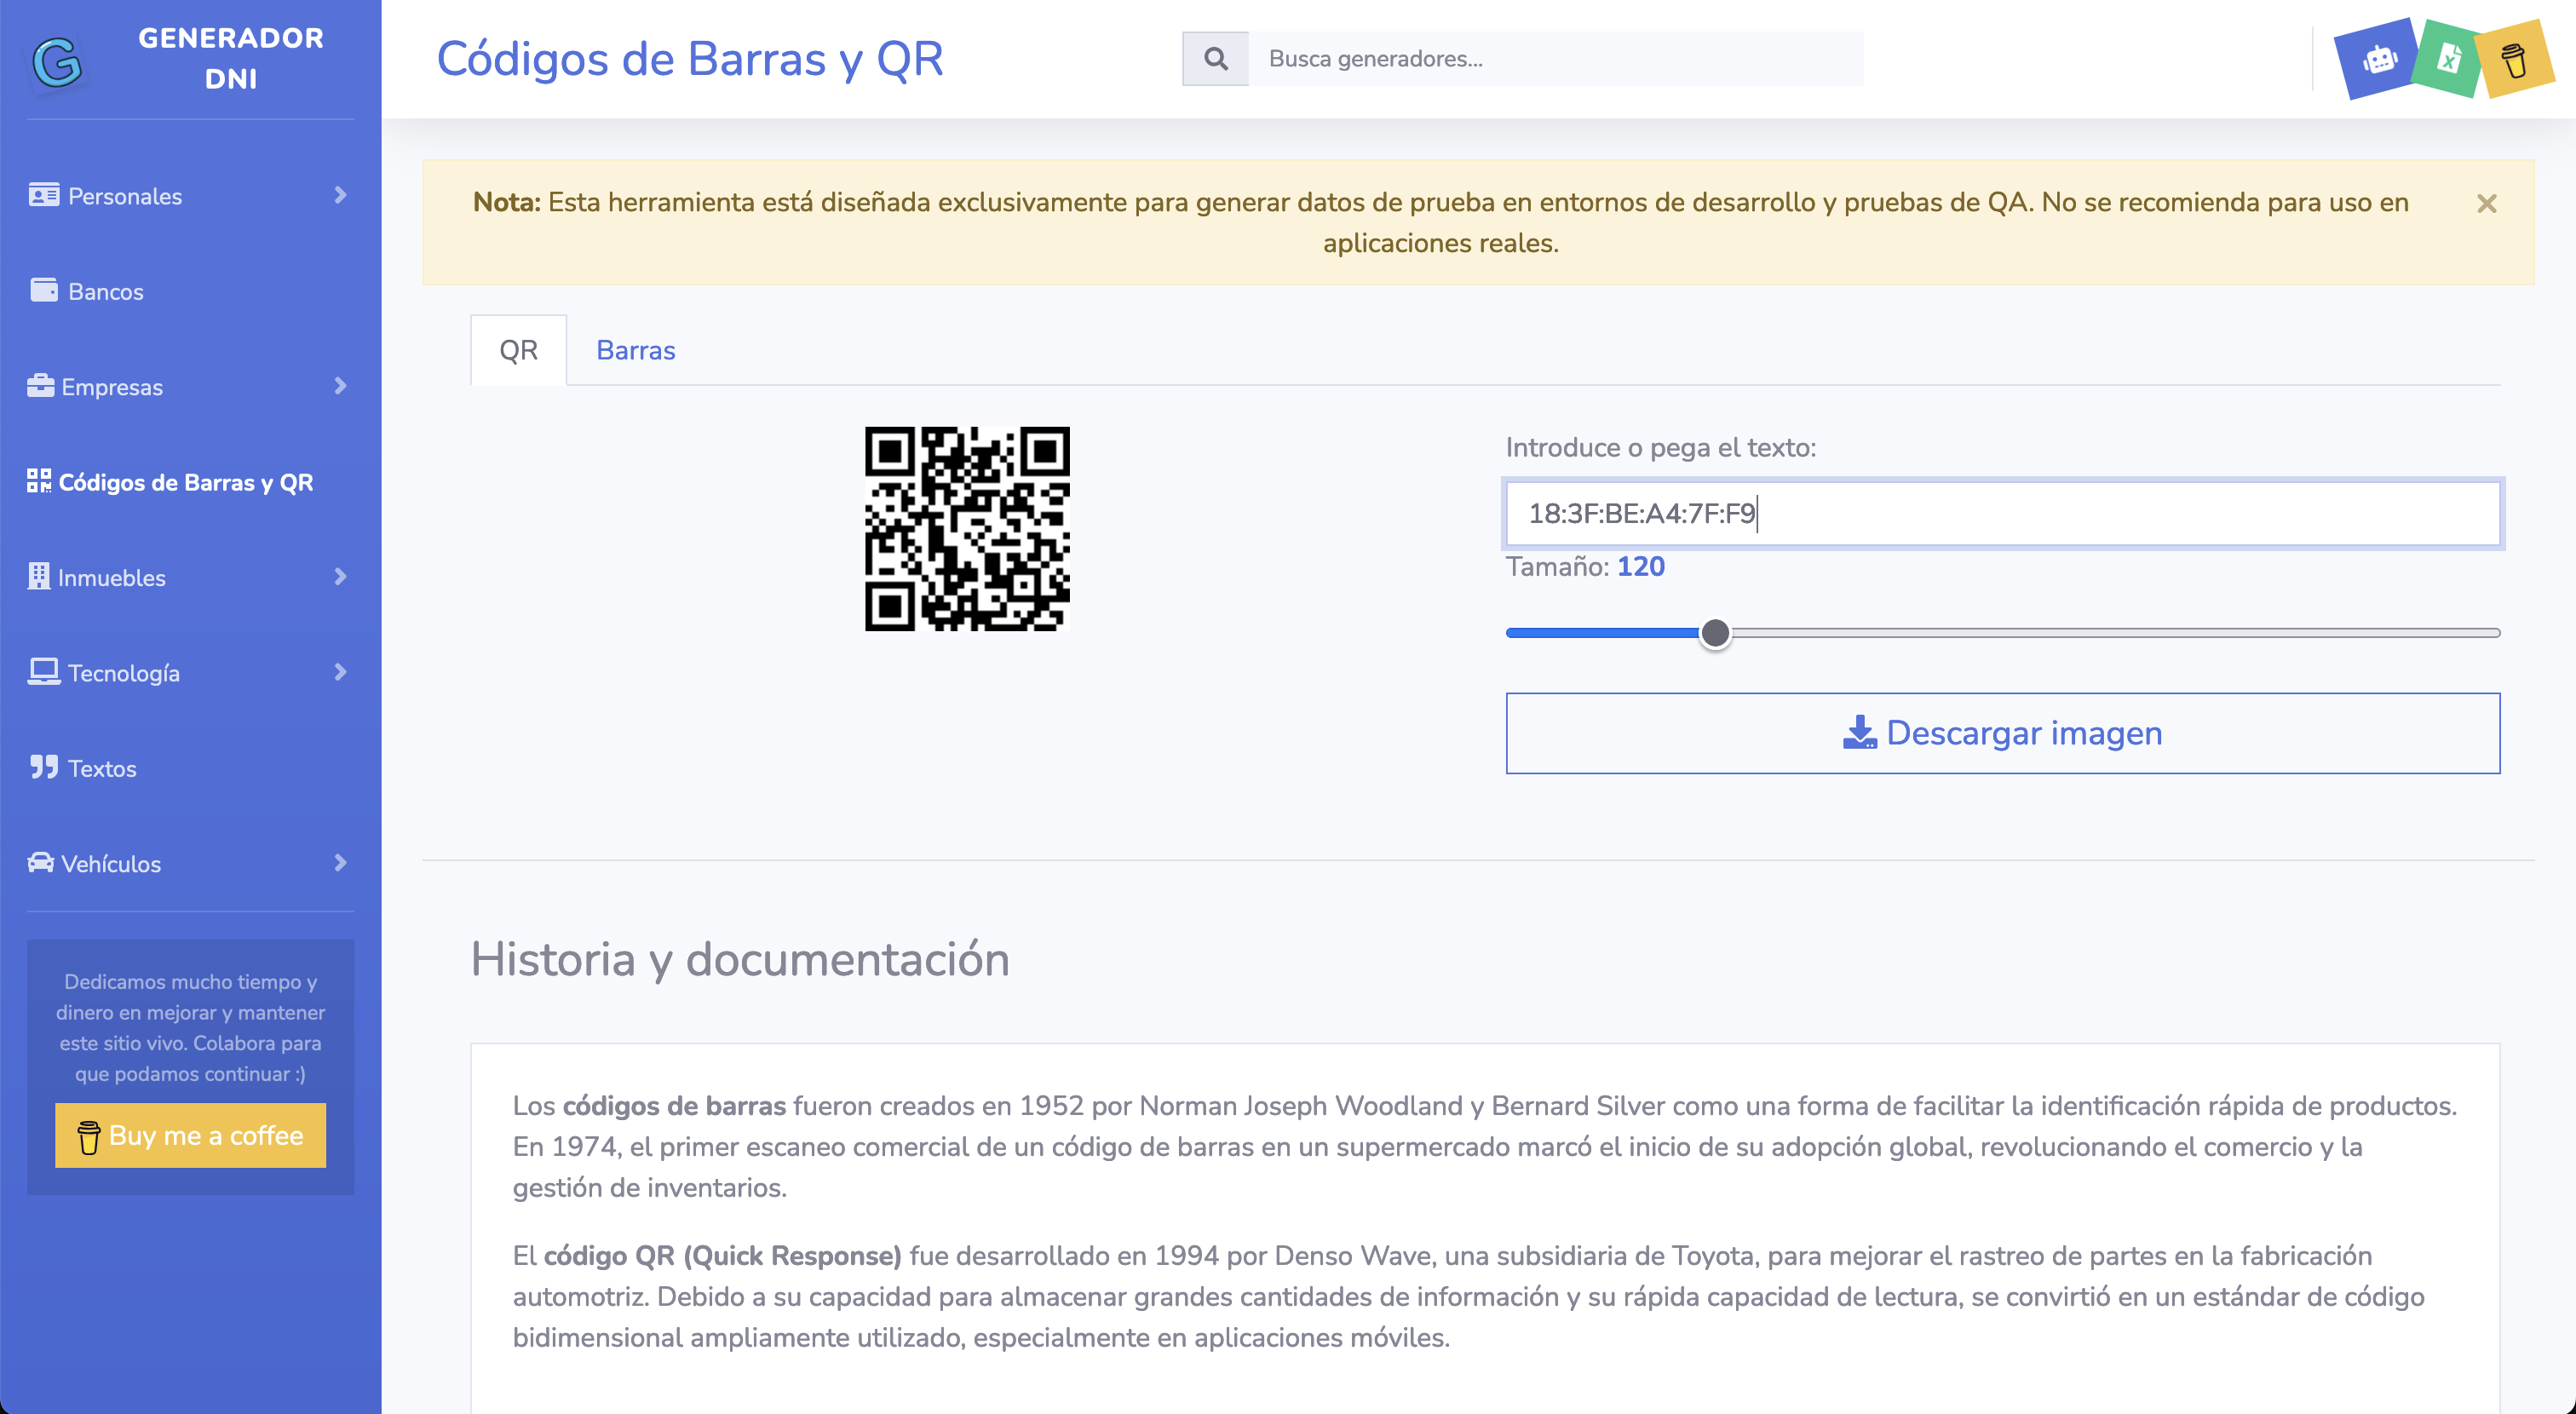Open Códigos de Barras y QR sidebar item
The width and height of the screenshot is (2576, 1414).
(190, 482)
